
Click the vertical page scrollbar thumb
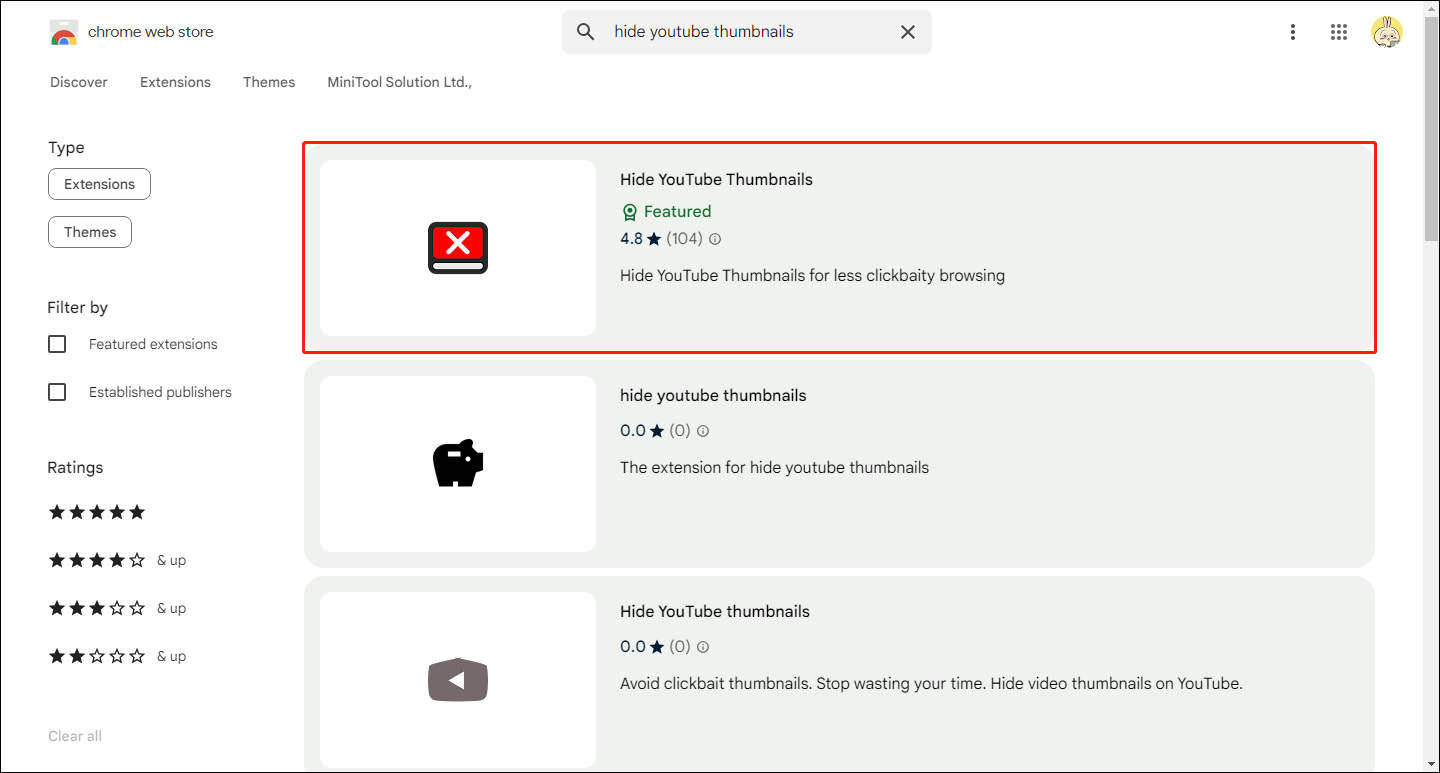coord(1431,128)
